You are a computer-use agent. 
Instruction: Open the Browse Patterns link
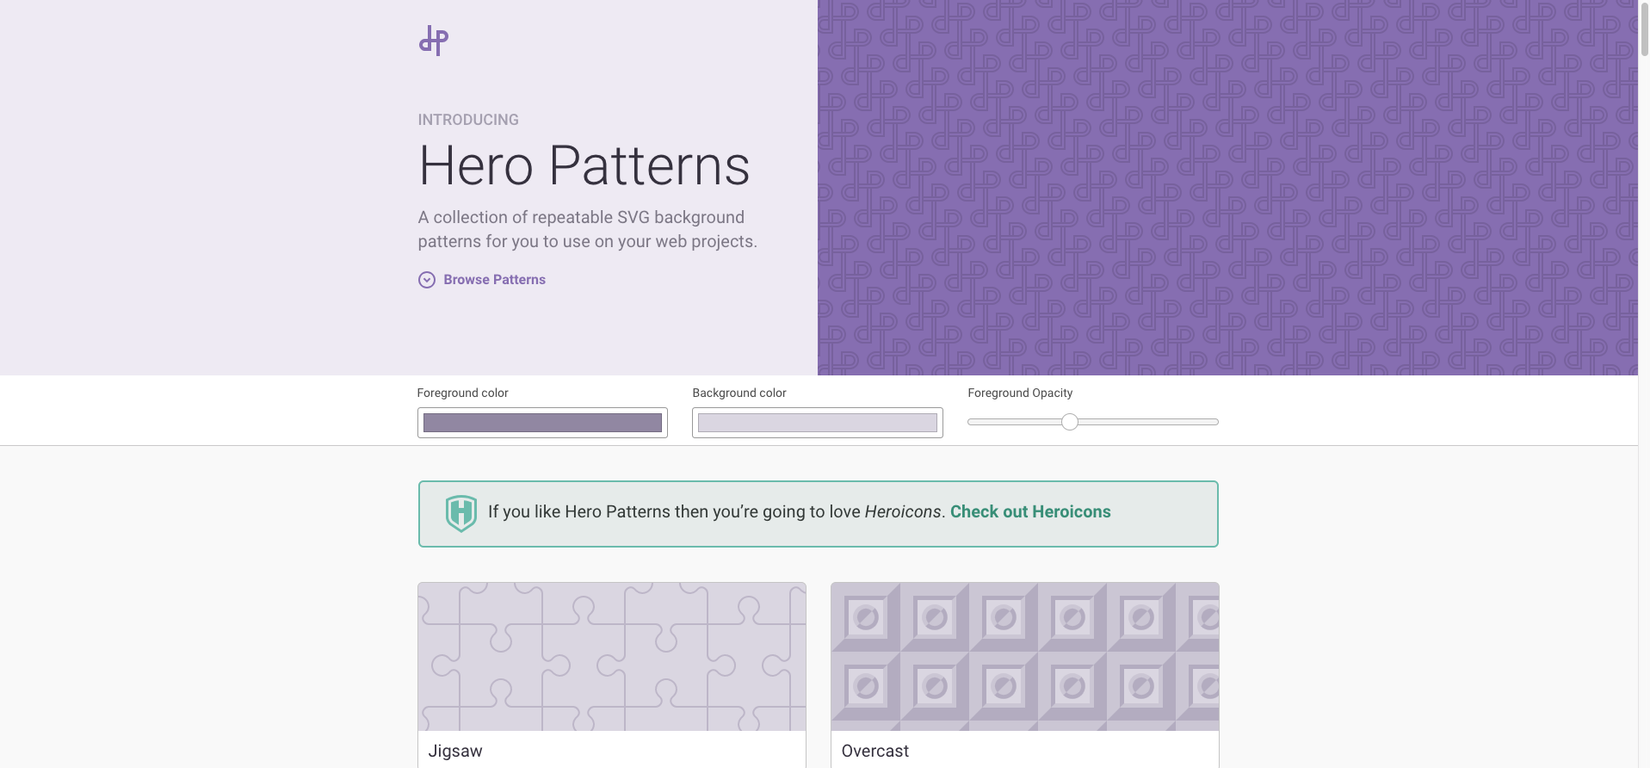(x=494, y=280)
